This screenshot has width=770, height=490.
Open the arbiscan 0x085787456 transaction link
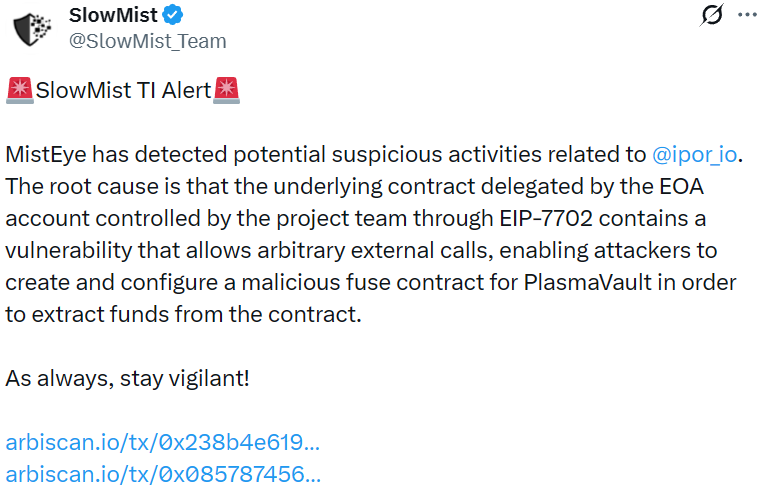click(163, 474)
